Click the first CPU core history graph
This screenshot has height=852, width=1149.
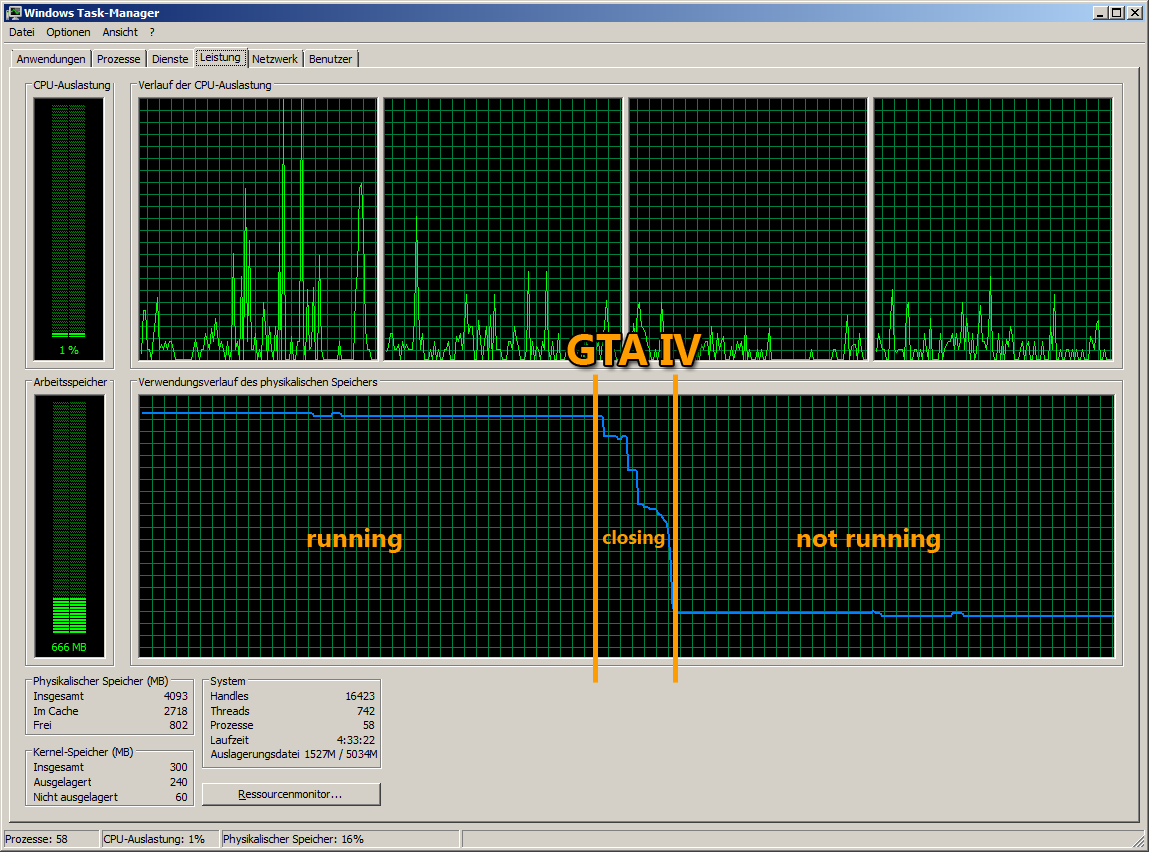(258, 229)
